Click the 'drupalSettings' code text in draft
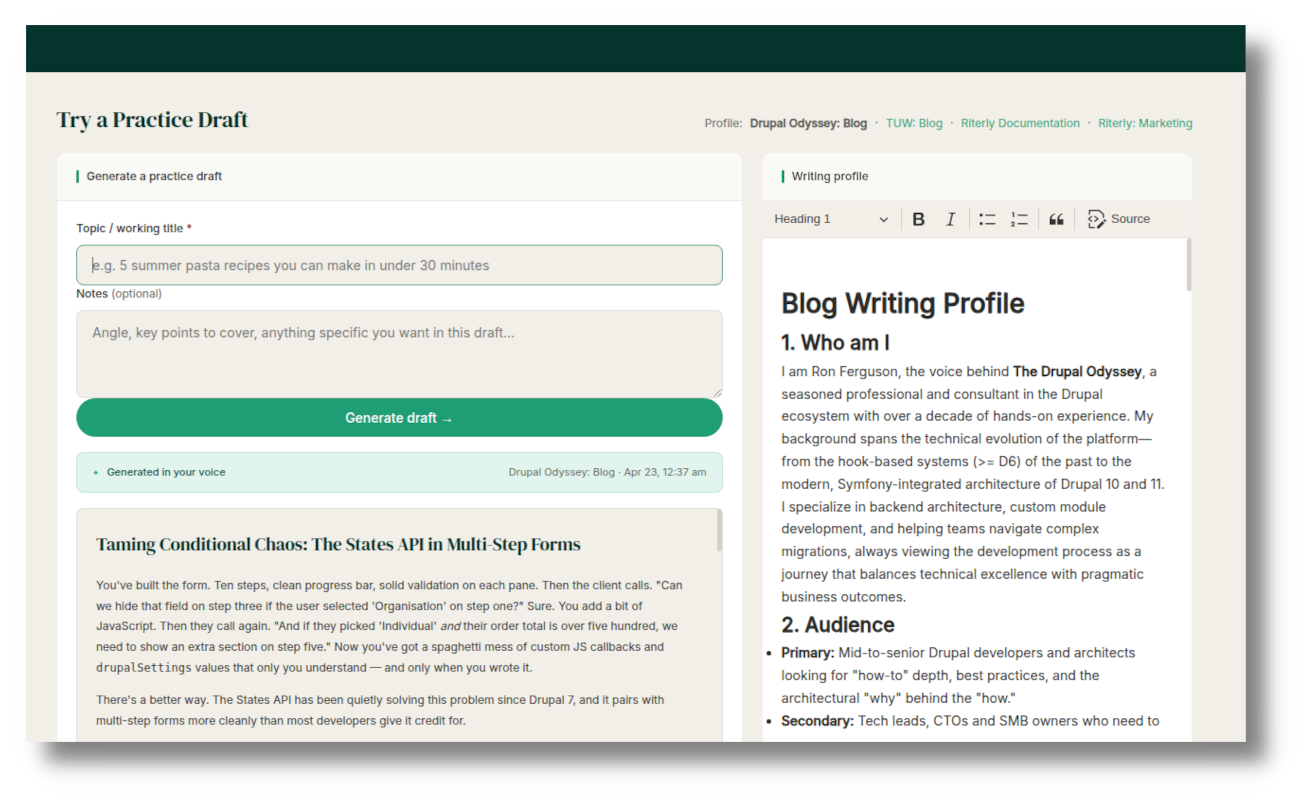This screenshot has height=795, width=1316. click(144, 667)
